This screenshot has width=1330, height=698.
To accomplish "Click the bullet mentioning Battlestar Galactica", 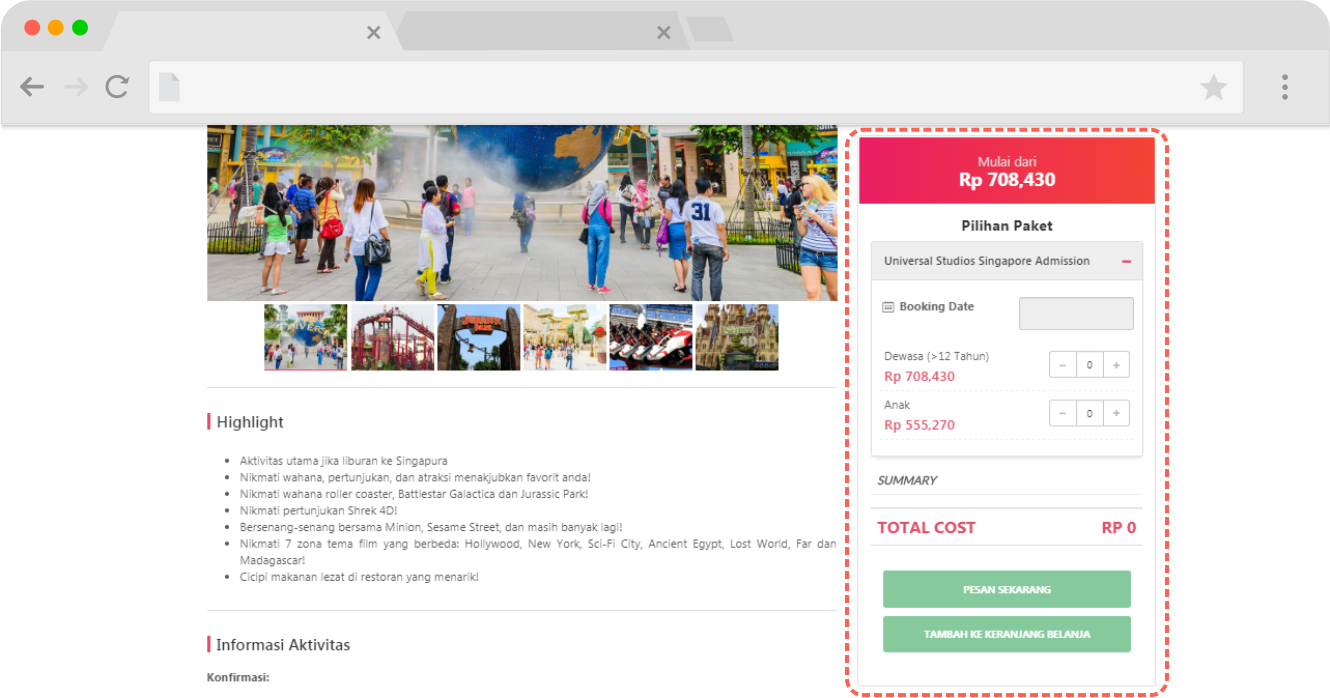I will tap(414, 494).
